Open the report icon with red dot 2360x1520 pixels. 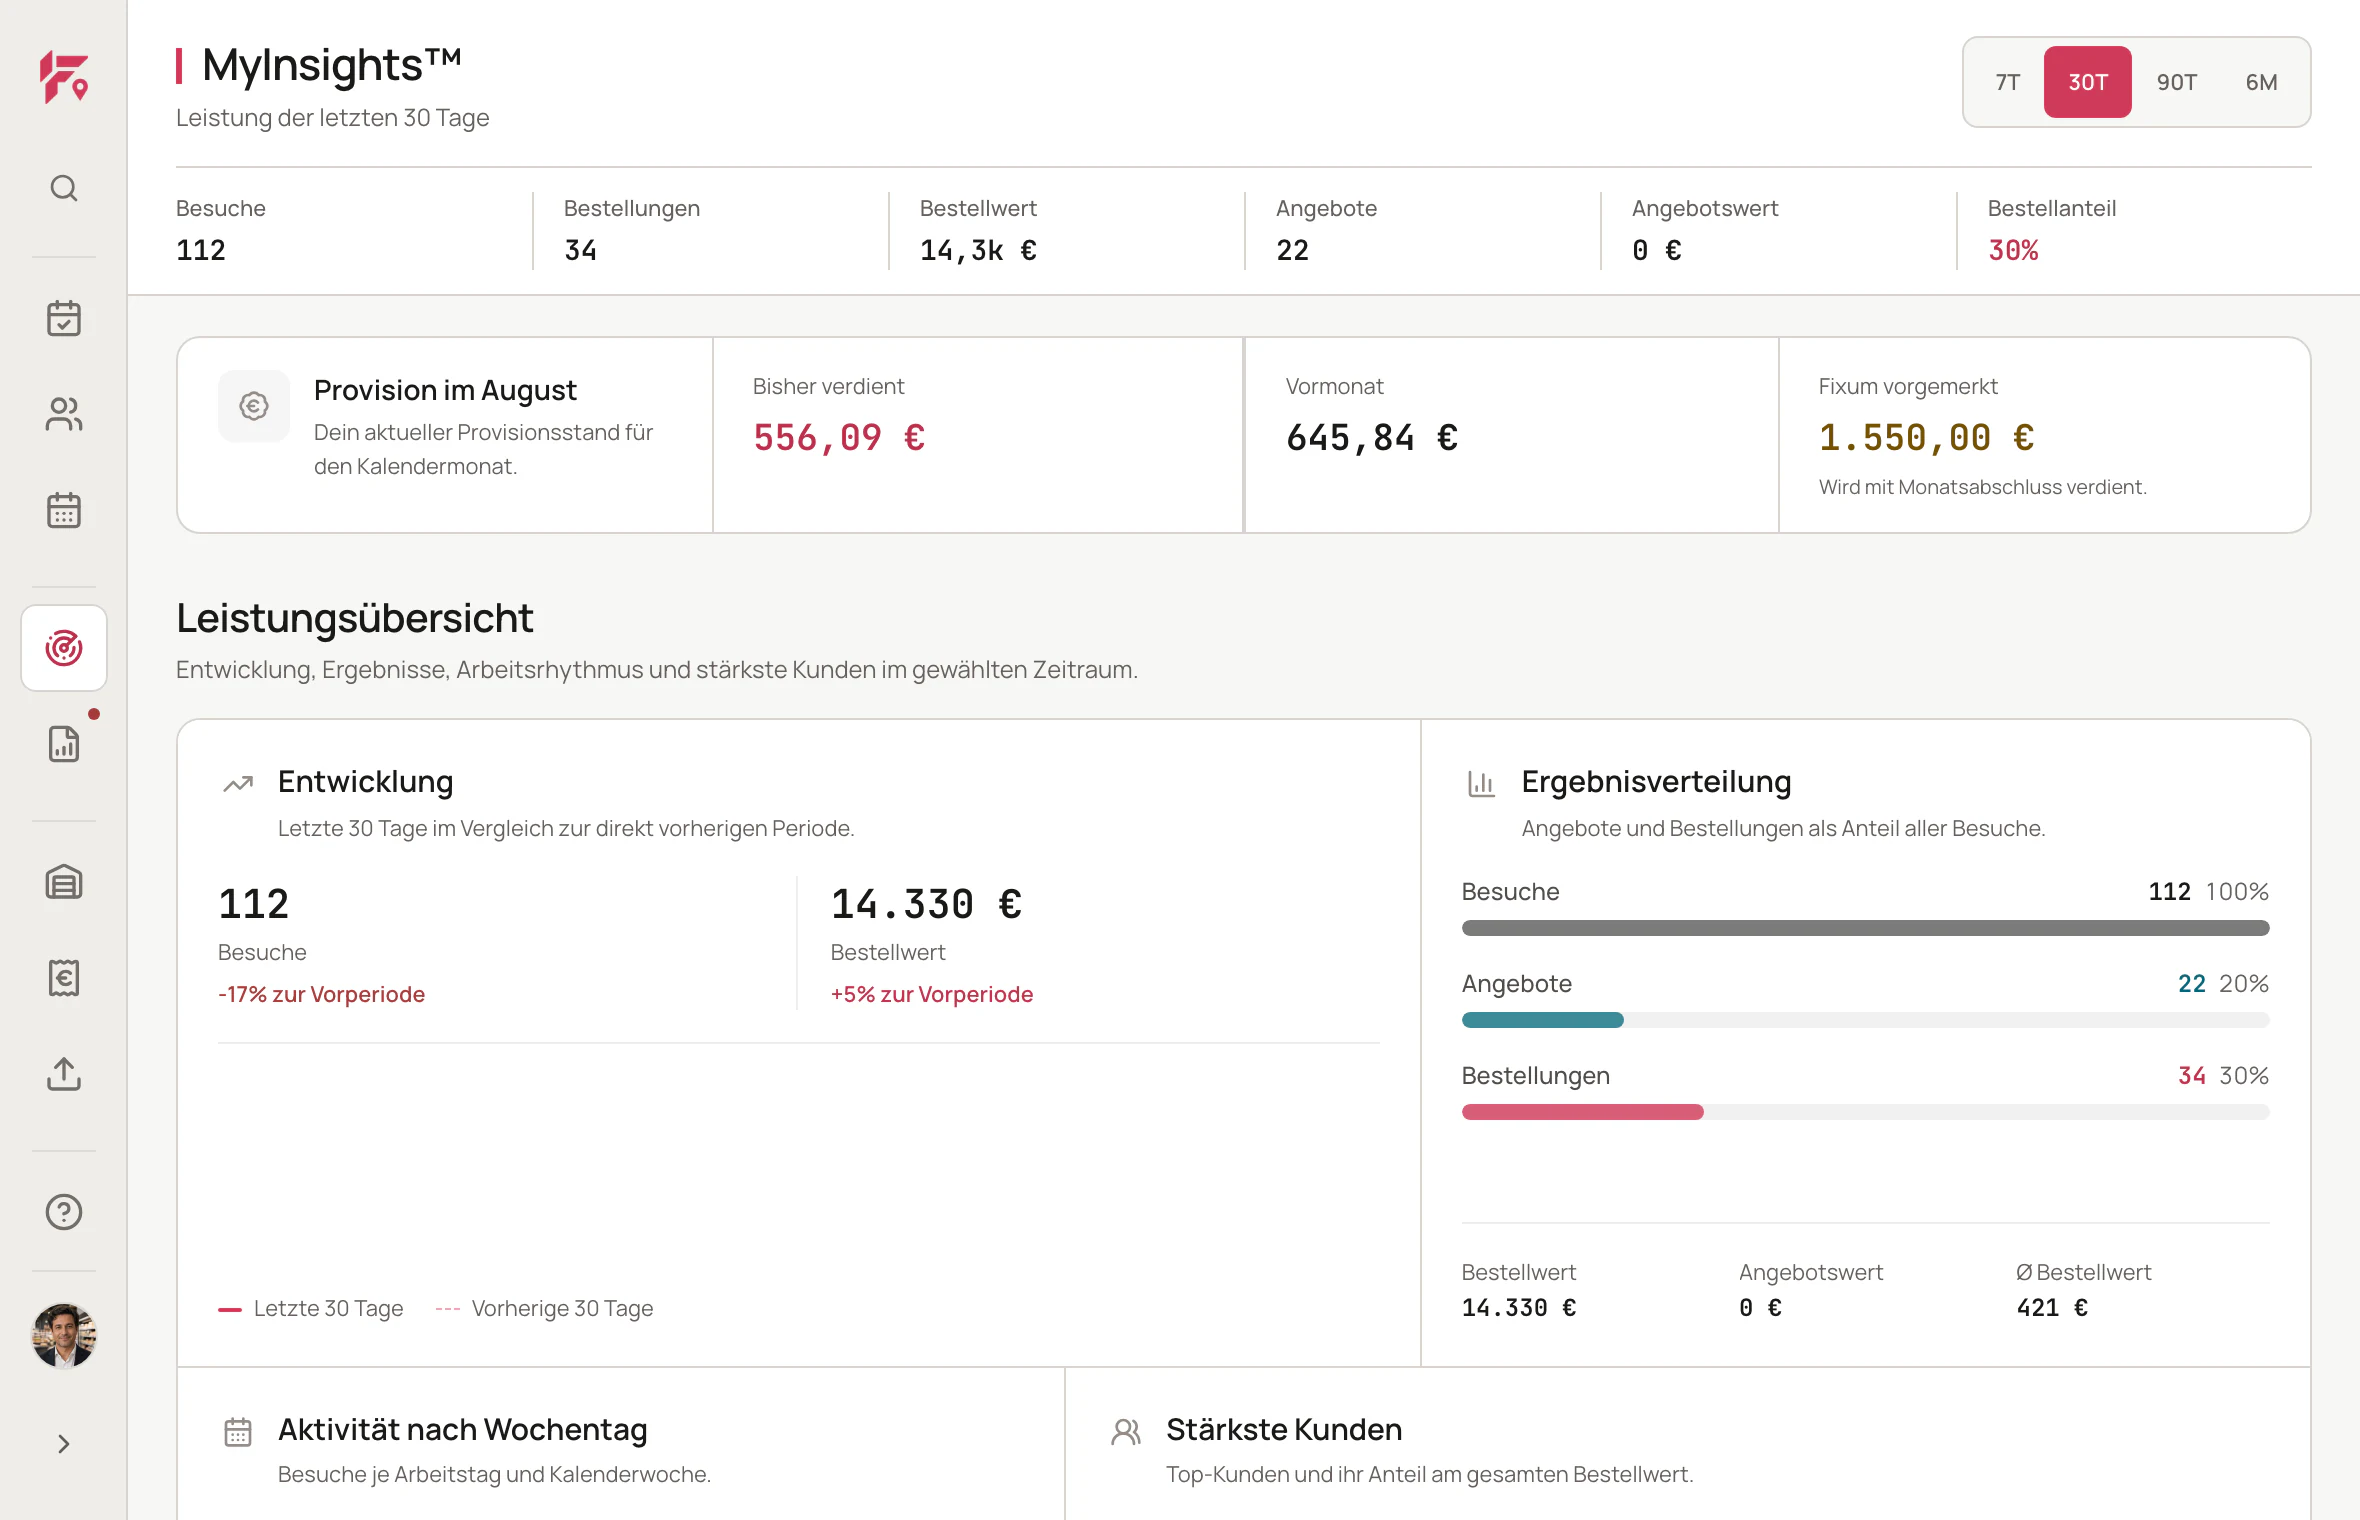tap(64, 744)
